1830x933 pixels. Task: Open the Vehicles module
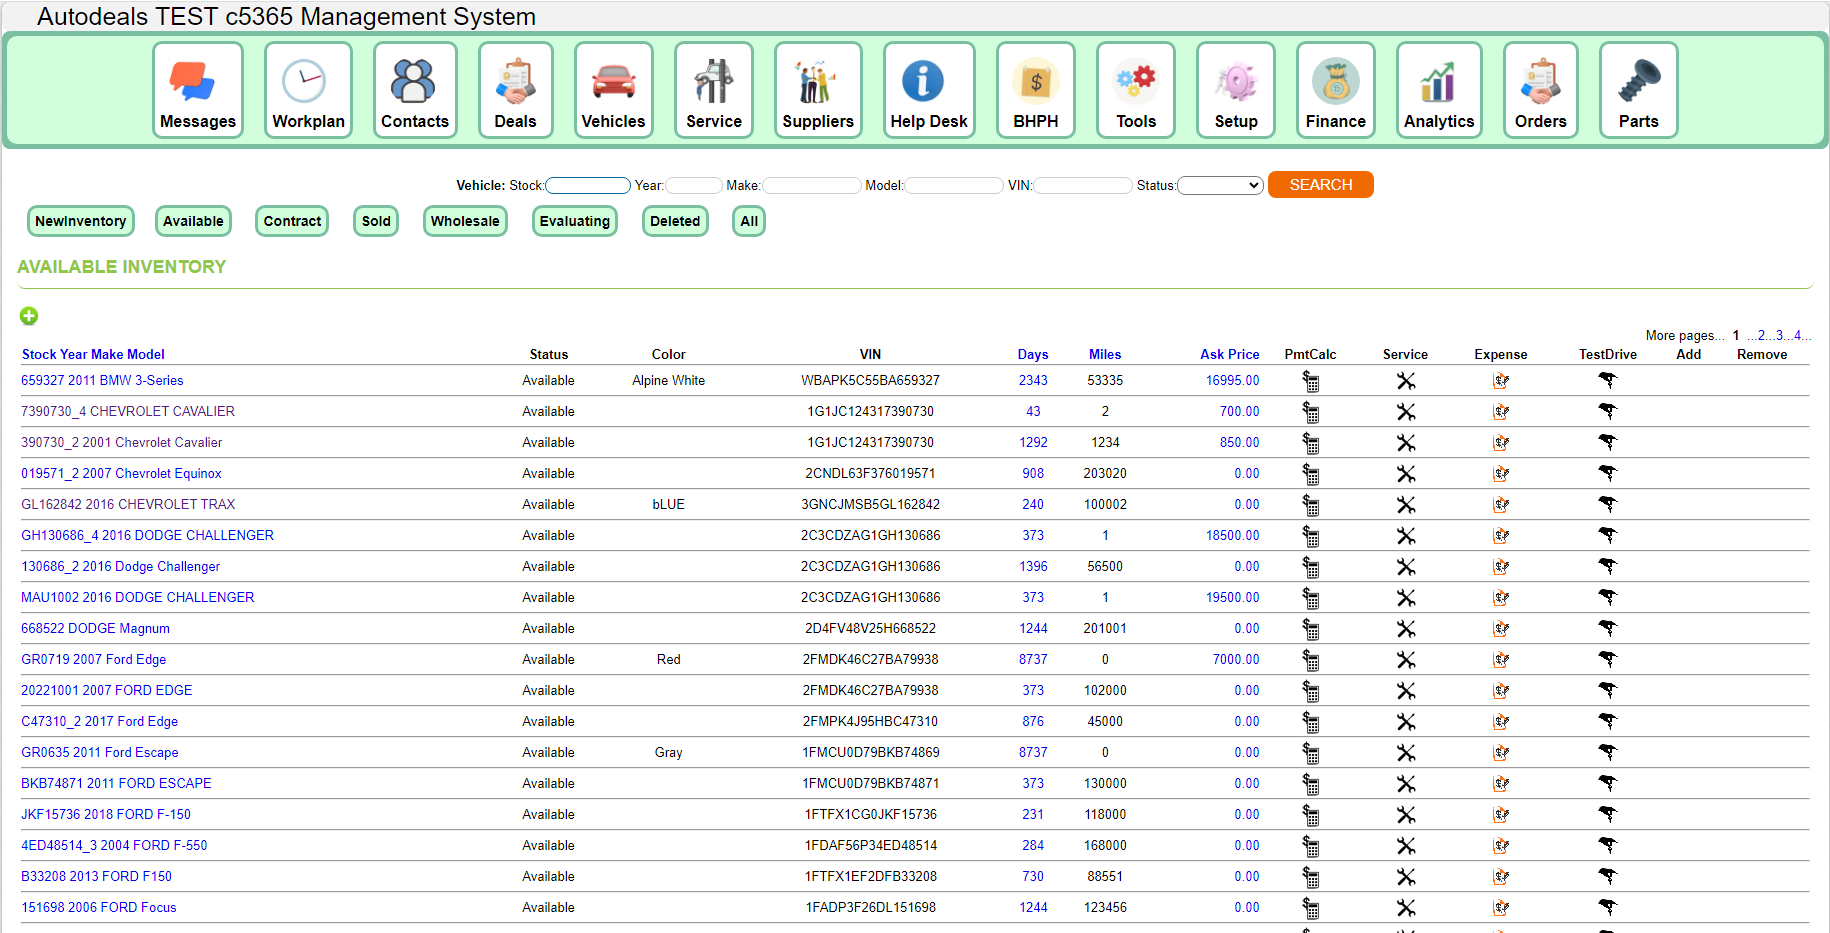tap(613, 90)
